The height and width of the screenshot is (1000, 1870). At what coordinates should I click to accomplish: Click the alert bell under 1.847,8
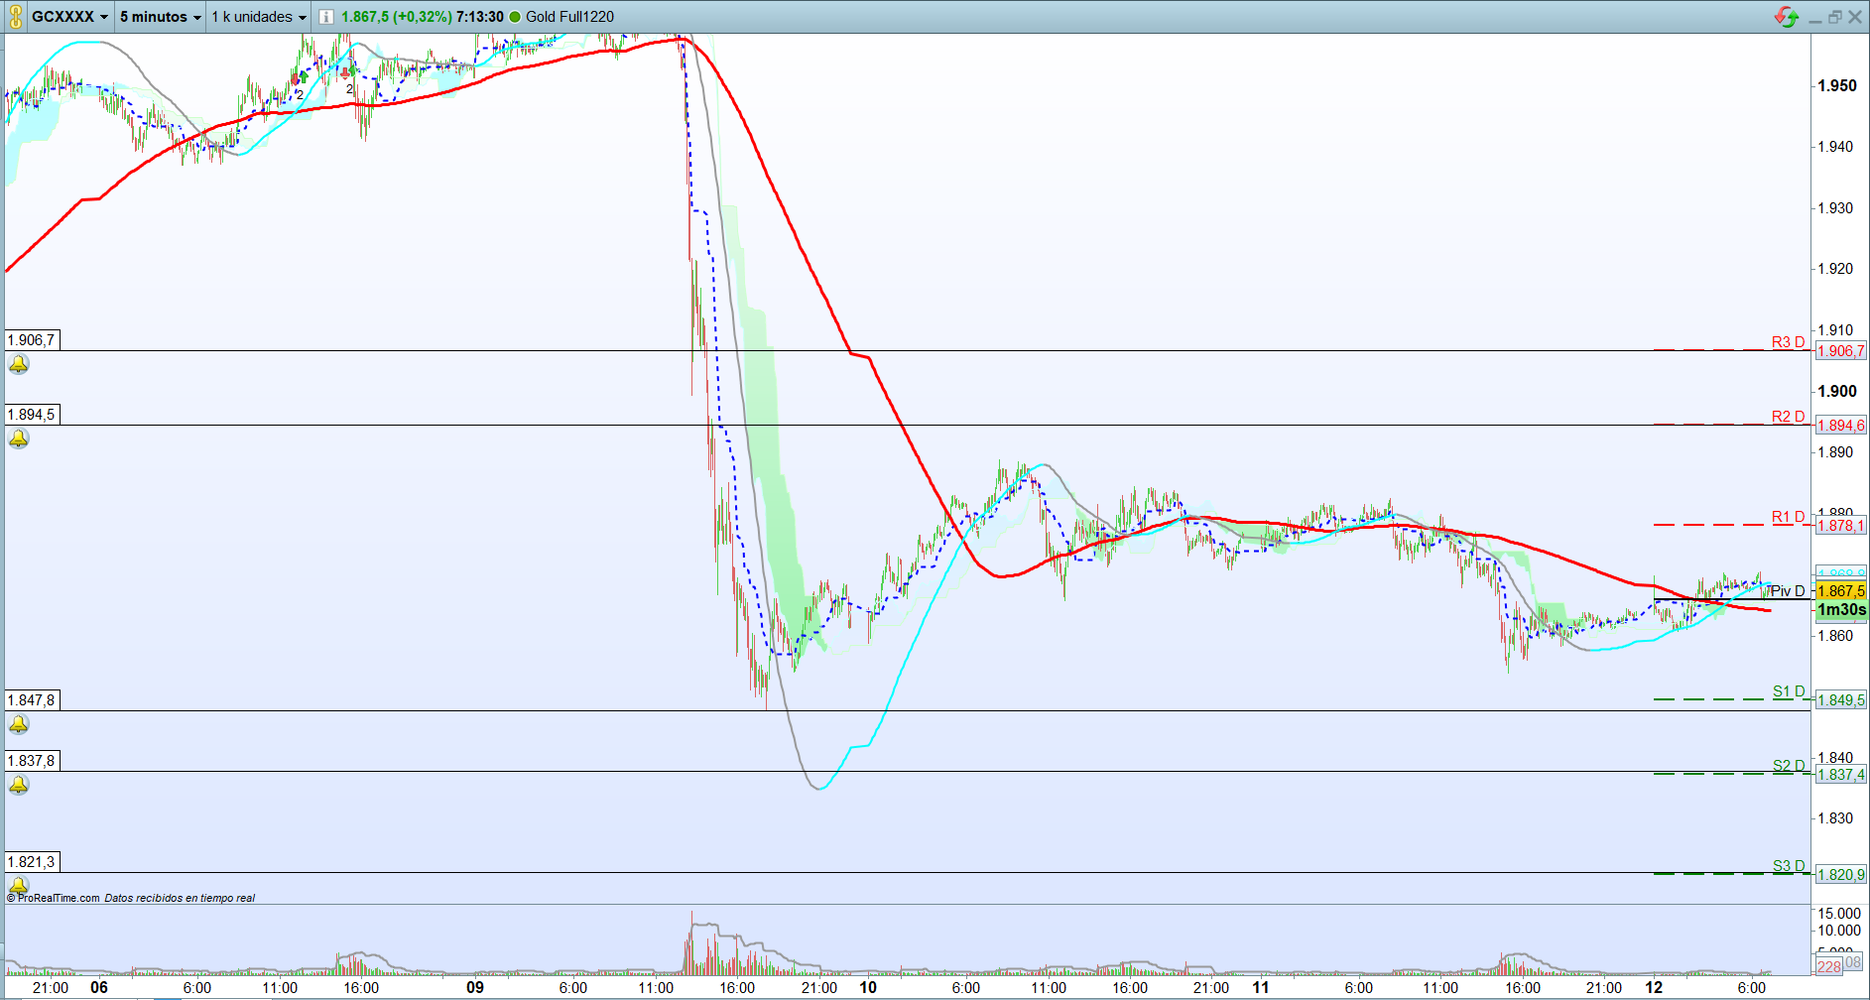coord(18,724)
